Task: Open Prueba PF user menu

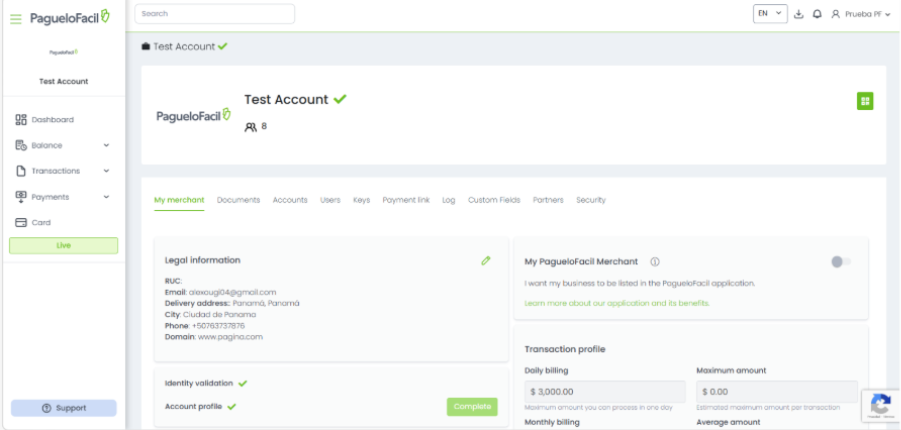Action: pyautogui.click(x=861, y=14)
